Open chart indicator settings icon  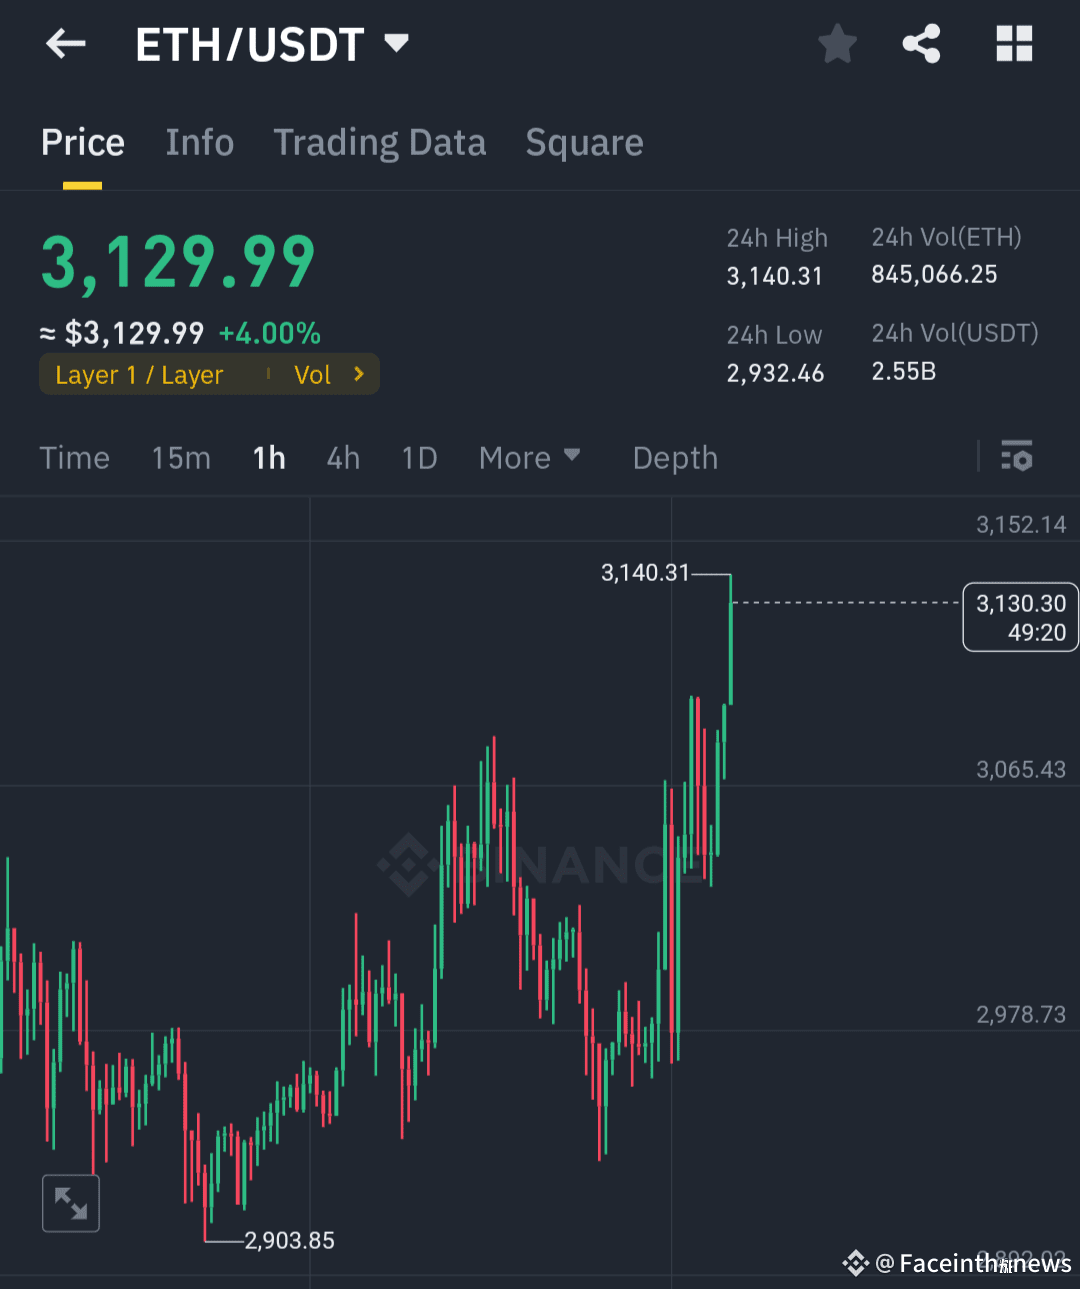(x=1017, y=456)
